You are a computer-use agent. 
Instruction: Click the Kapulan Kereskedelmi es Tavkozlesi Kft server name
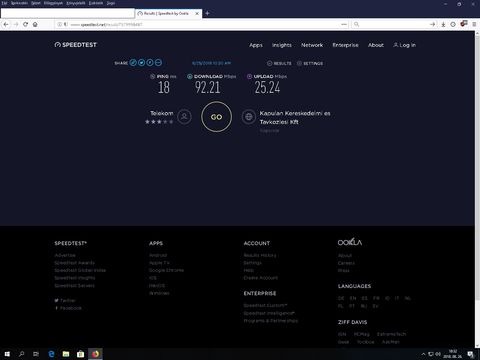[x=295, y=118]
